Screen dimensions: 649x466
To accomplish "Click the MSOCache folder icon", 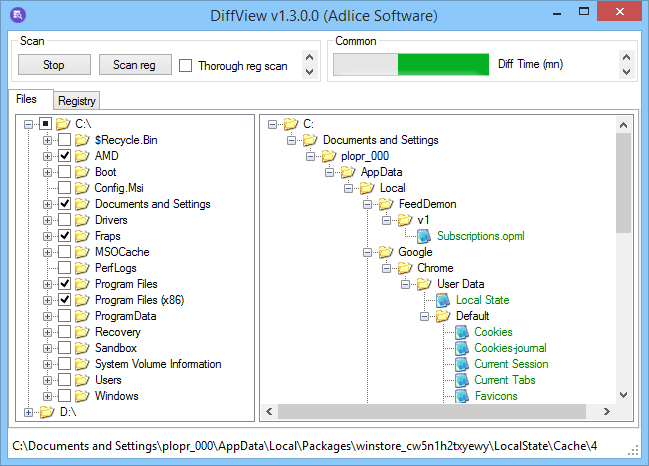I will tap(82, 252).
